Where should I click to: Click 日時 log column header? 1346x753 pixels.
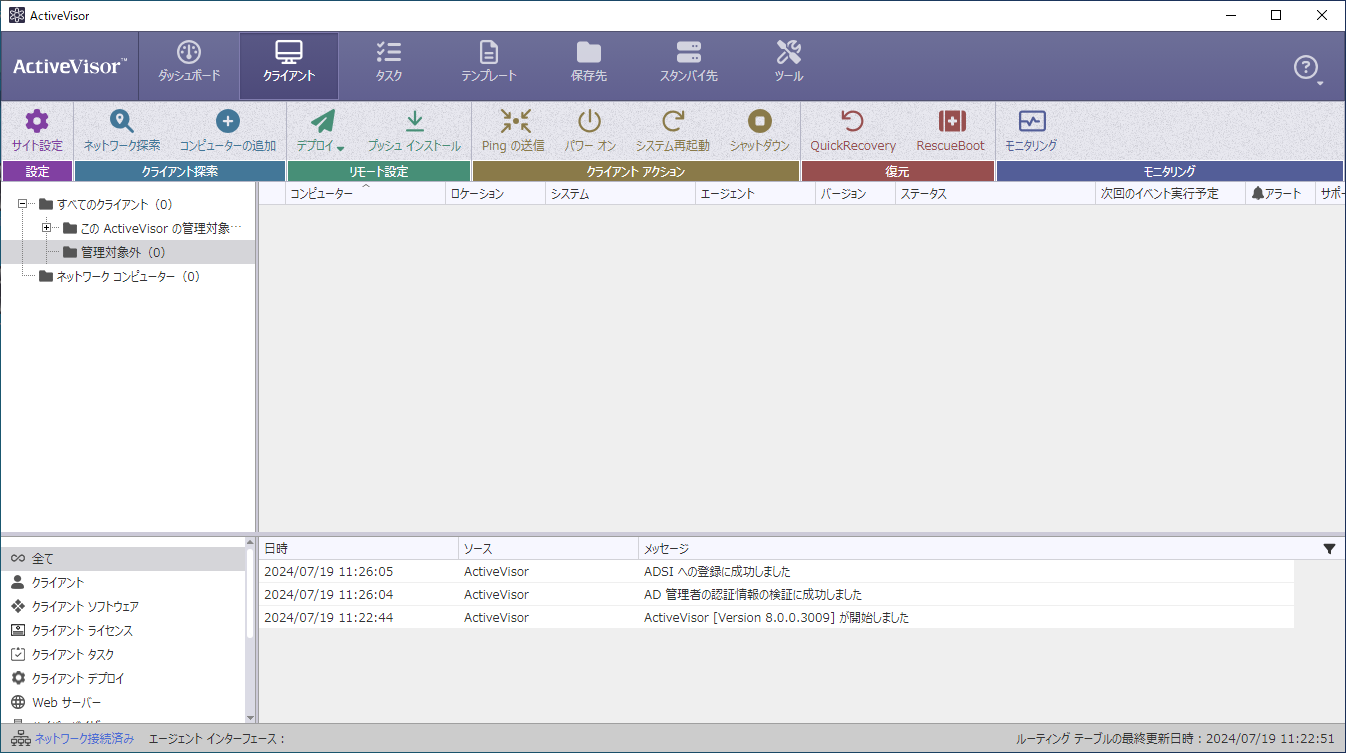358,549
